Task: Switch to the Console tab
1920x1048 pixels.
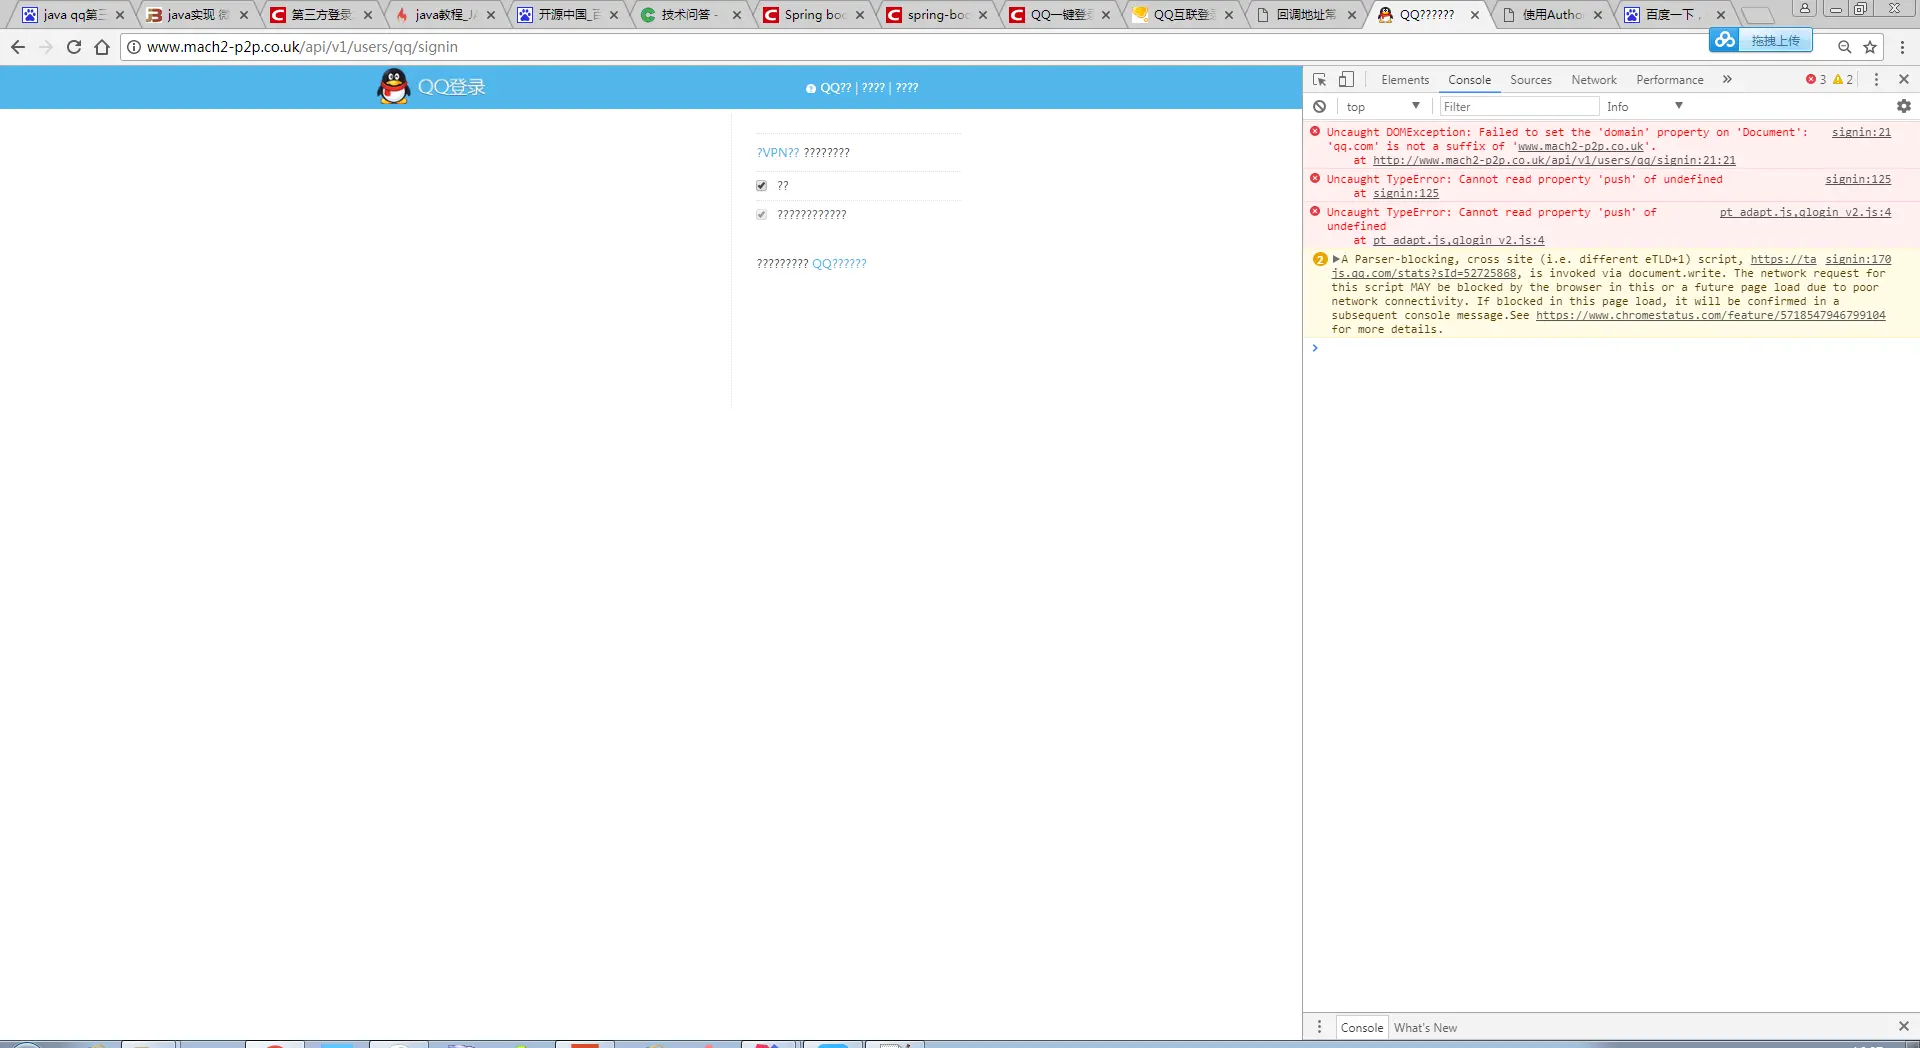Action: click(1469, 80)
